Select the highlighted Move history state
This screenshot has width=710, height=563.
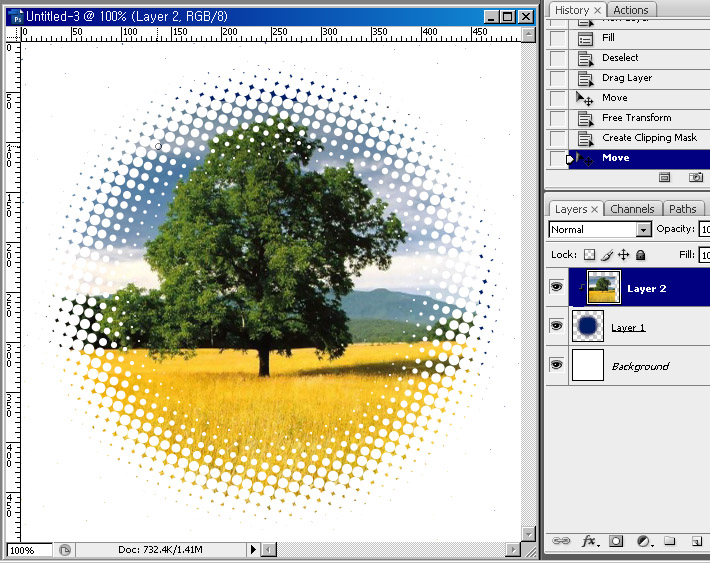(x=639, y=159)
